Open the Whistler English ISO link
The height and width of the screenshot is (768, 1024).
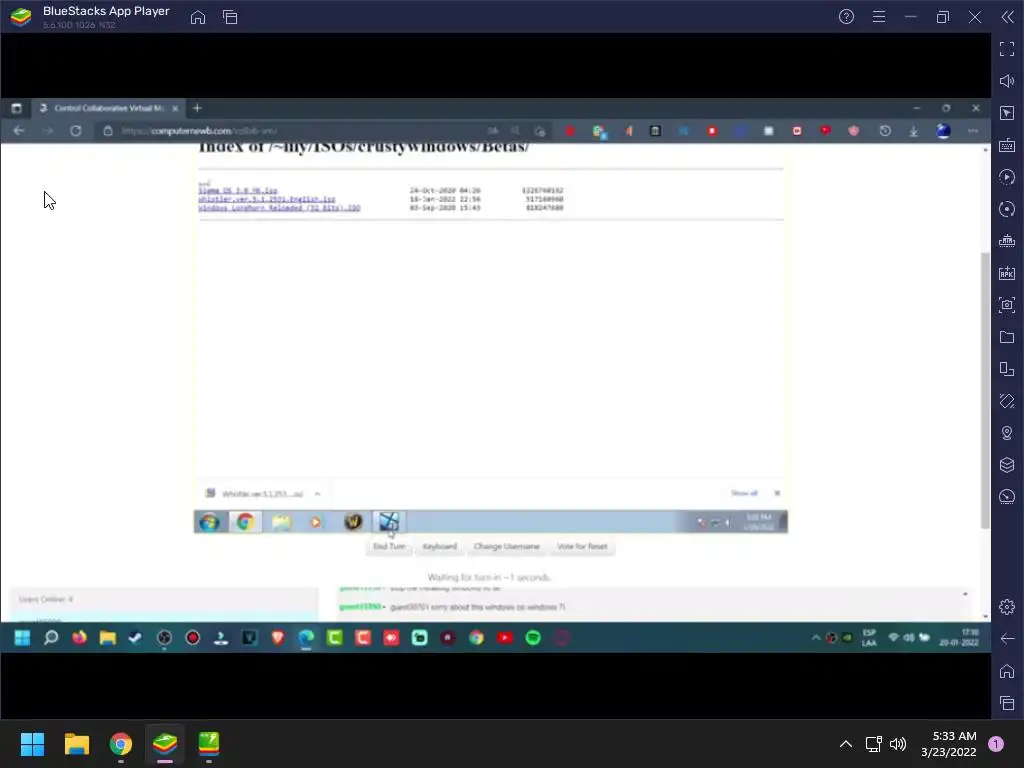tap(267, 199)
